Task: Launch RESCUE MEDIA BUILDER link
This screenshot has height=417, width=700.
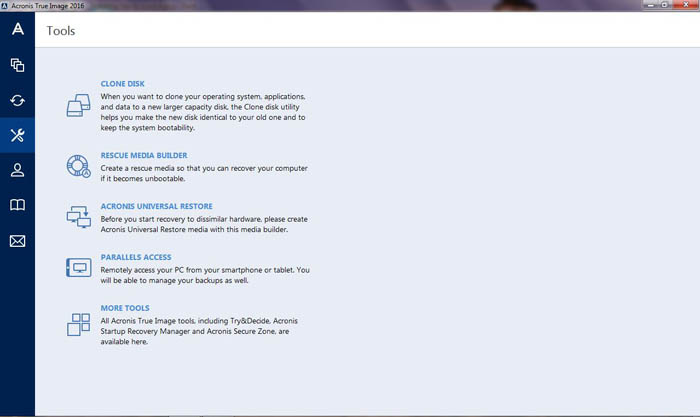Action: point(144,156)
